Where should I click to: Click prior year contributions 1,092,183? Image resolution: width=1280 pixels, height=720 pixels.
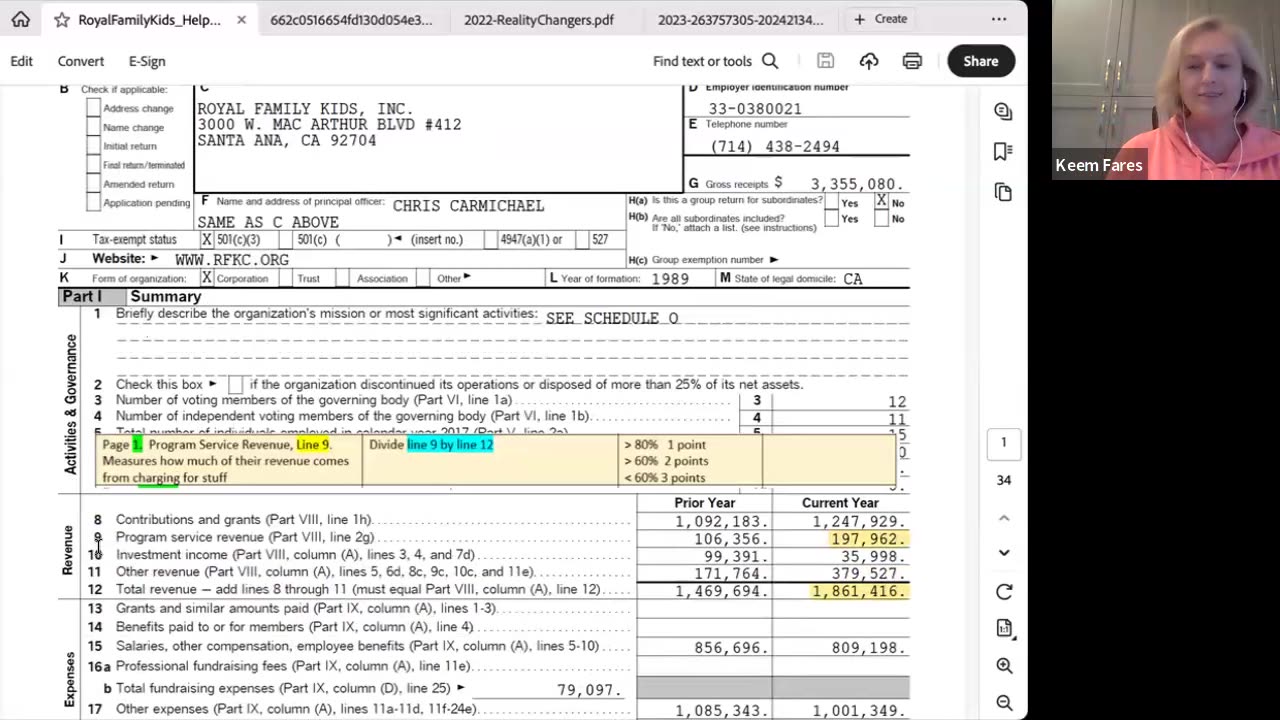[722, 522]
